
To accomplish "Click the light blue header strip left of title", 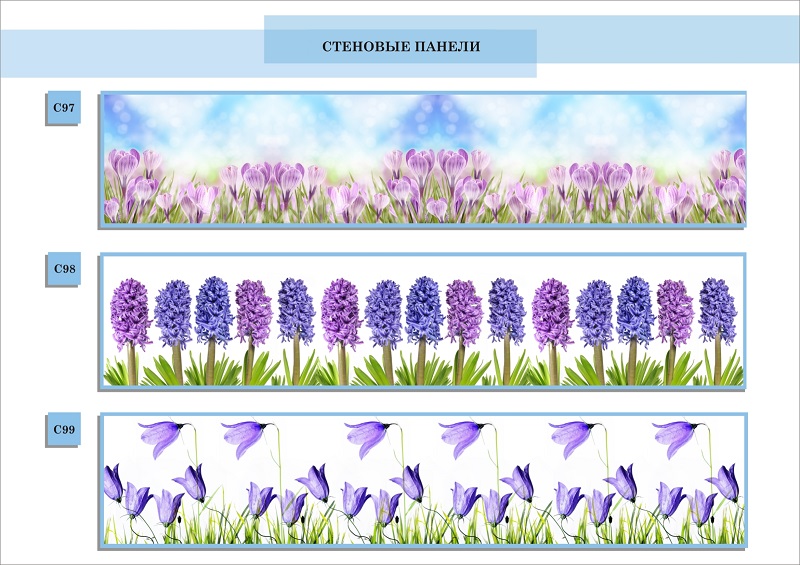I will click(x=130, y=53).
